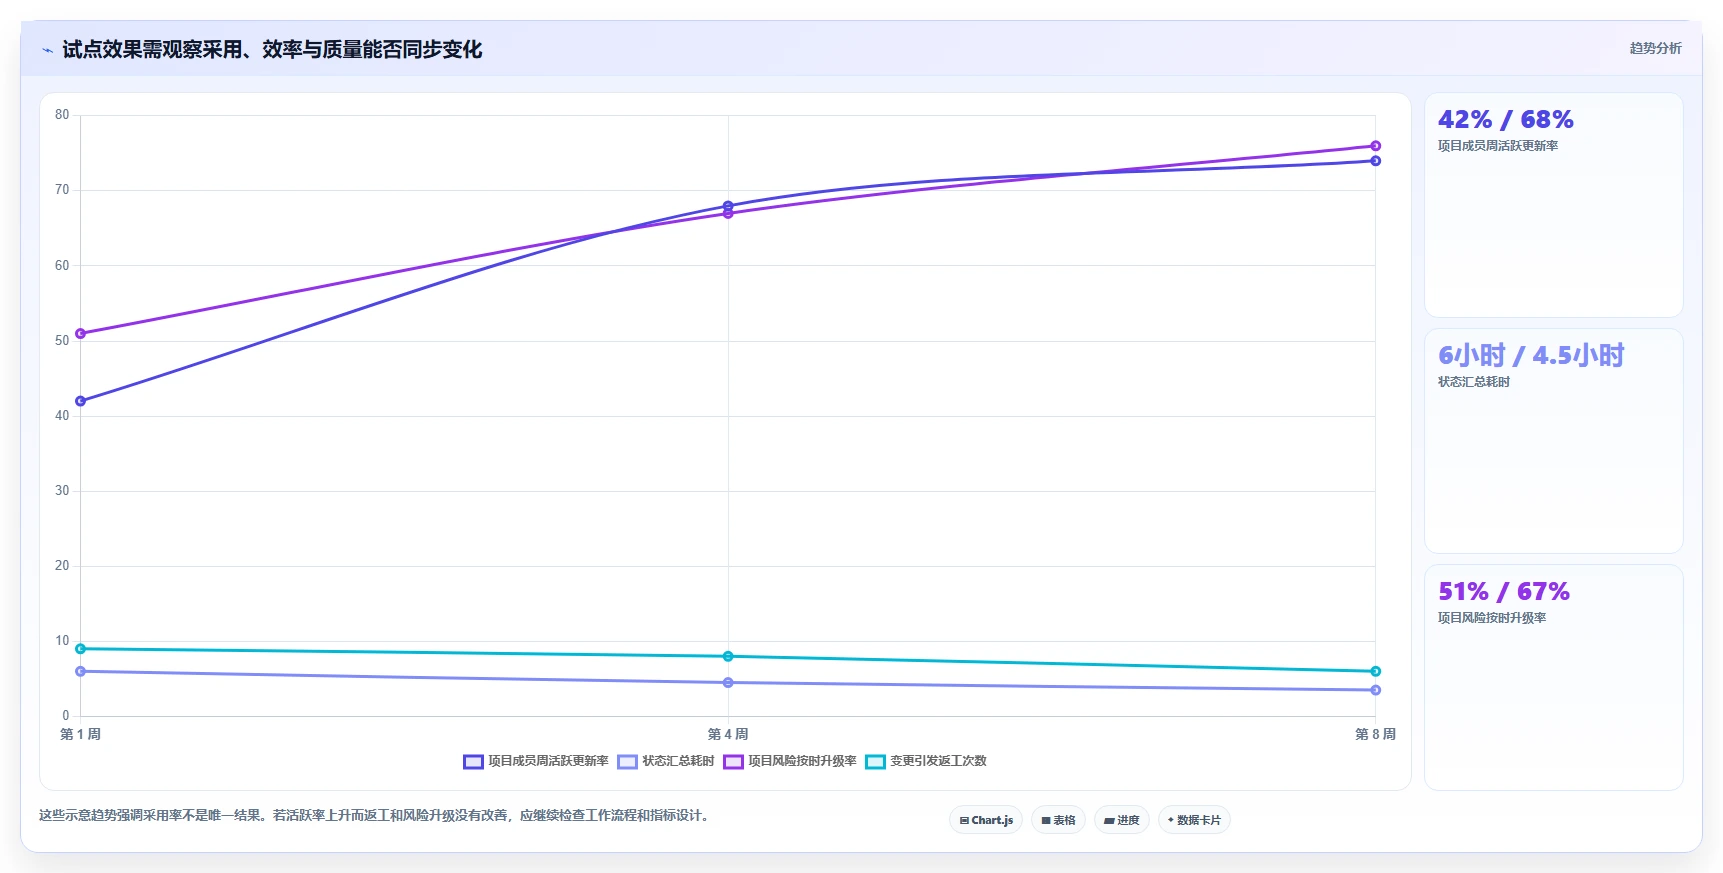Screen dimensions: 1723x873
Task: Toggle the 变更引发返工次数 legend entry
Action: [x=926, y=761]
